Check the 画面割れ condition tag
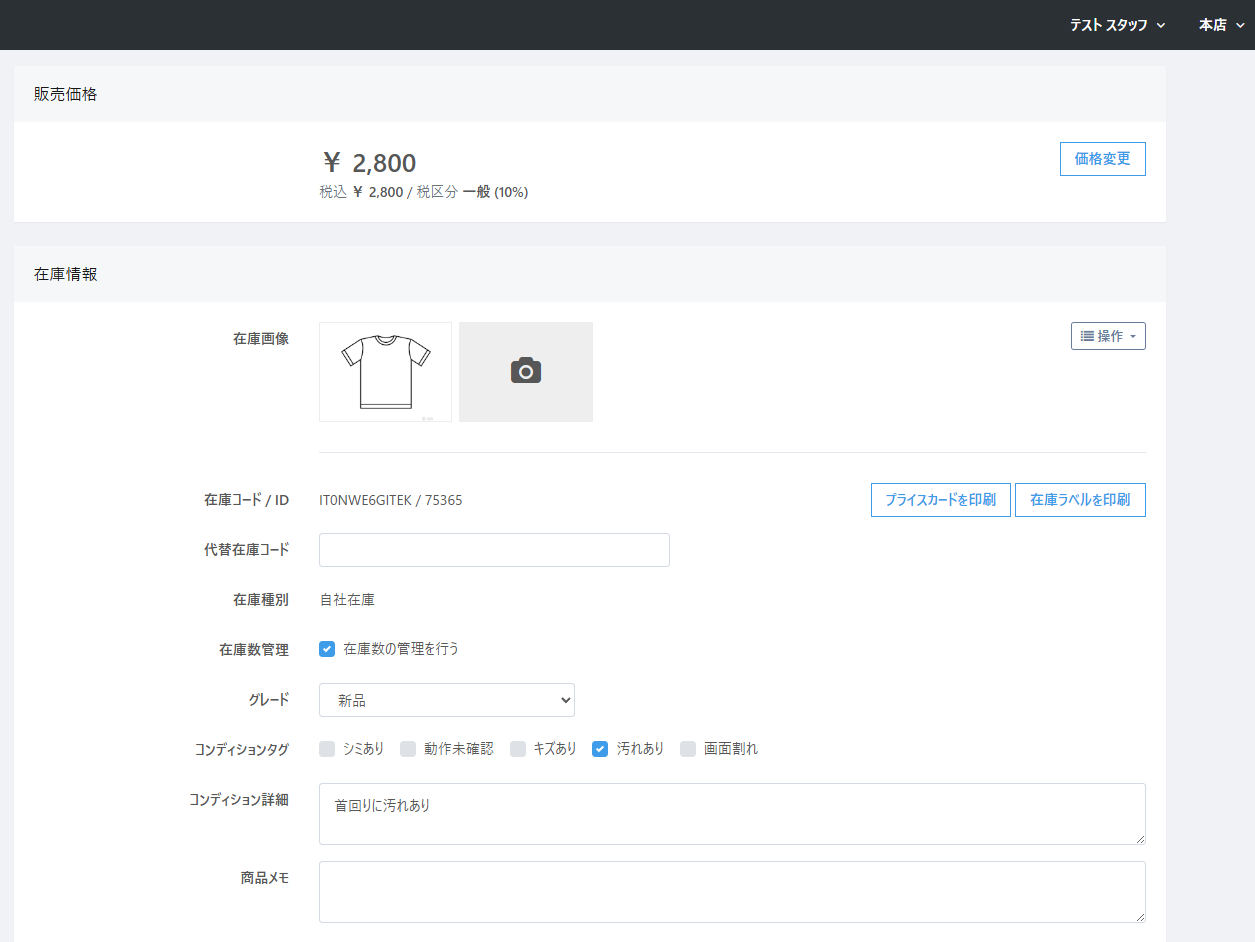The height and width of the screenshot is (942, 1255). pyautogui.click(x=688, y=749)
